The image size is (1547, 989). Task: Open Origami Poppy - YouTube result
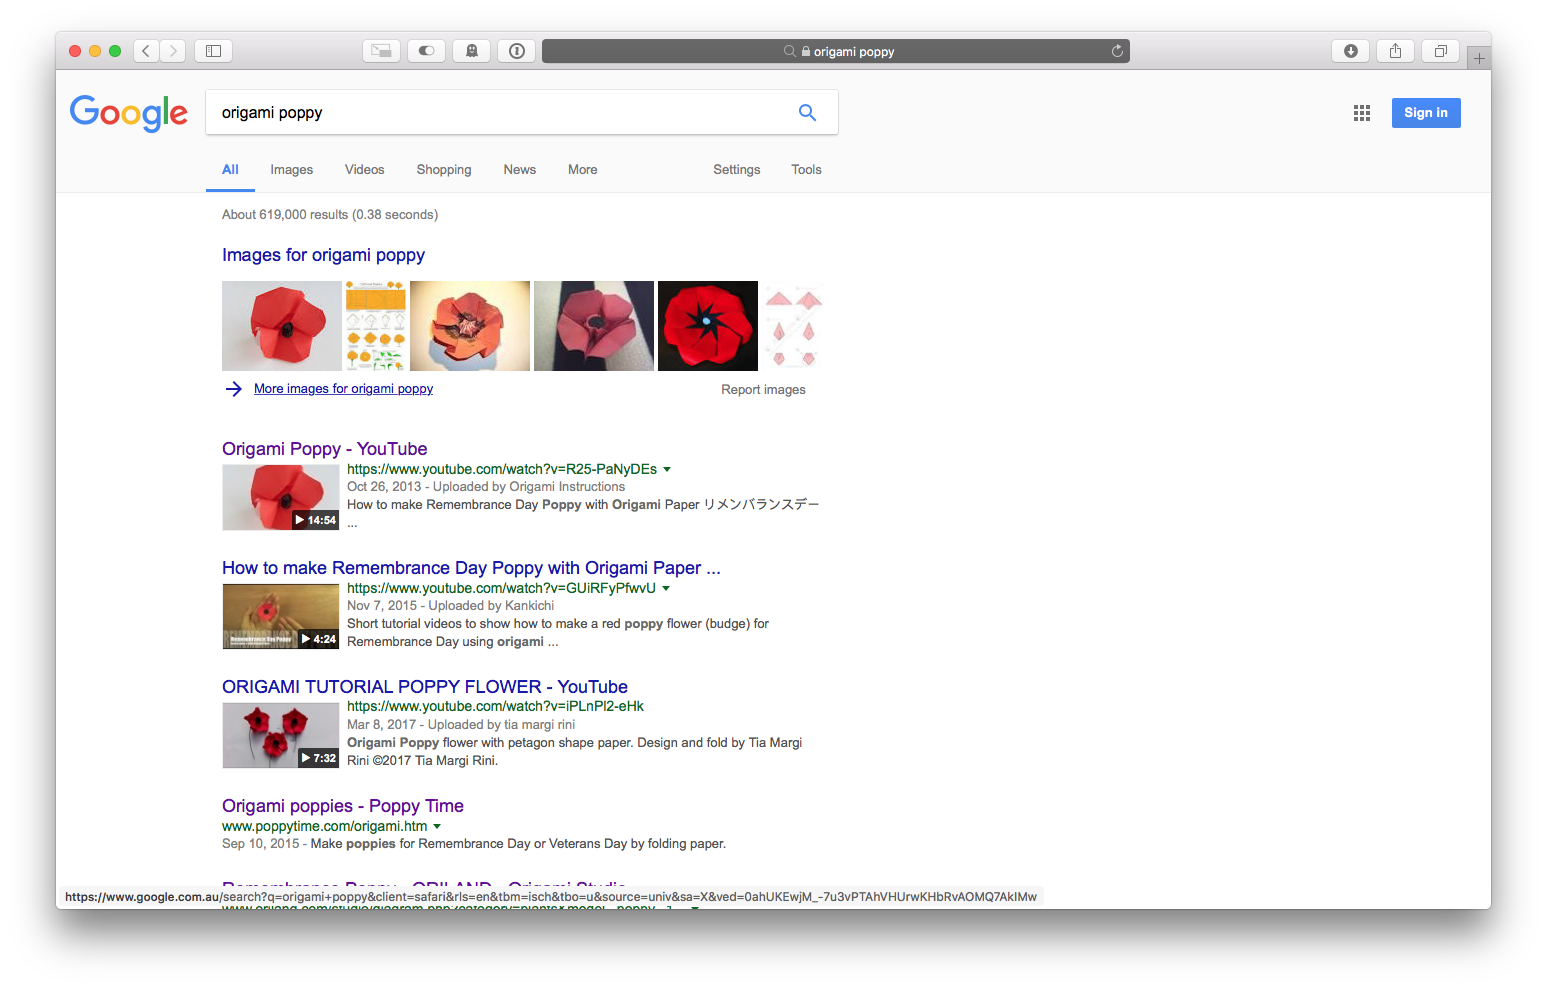point(324,449)
